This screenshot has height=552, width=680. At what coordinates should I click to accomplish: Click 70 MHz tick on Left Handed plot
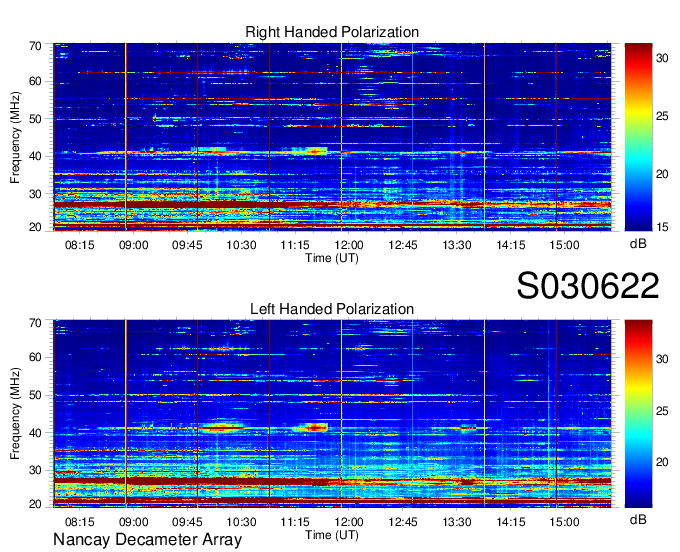[35, 323]
